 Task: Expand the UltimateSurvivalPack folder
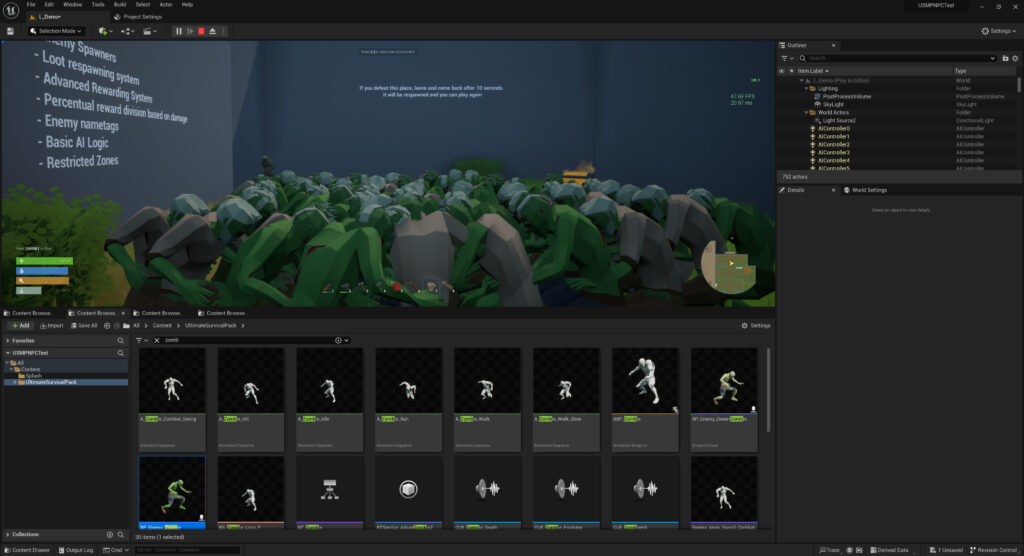click(x=15, y=382)
